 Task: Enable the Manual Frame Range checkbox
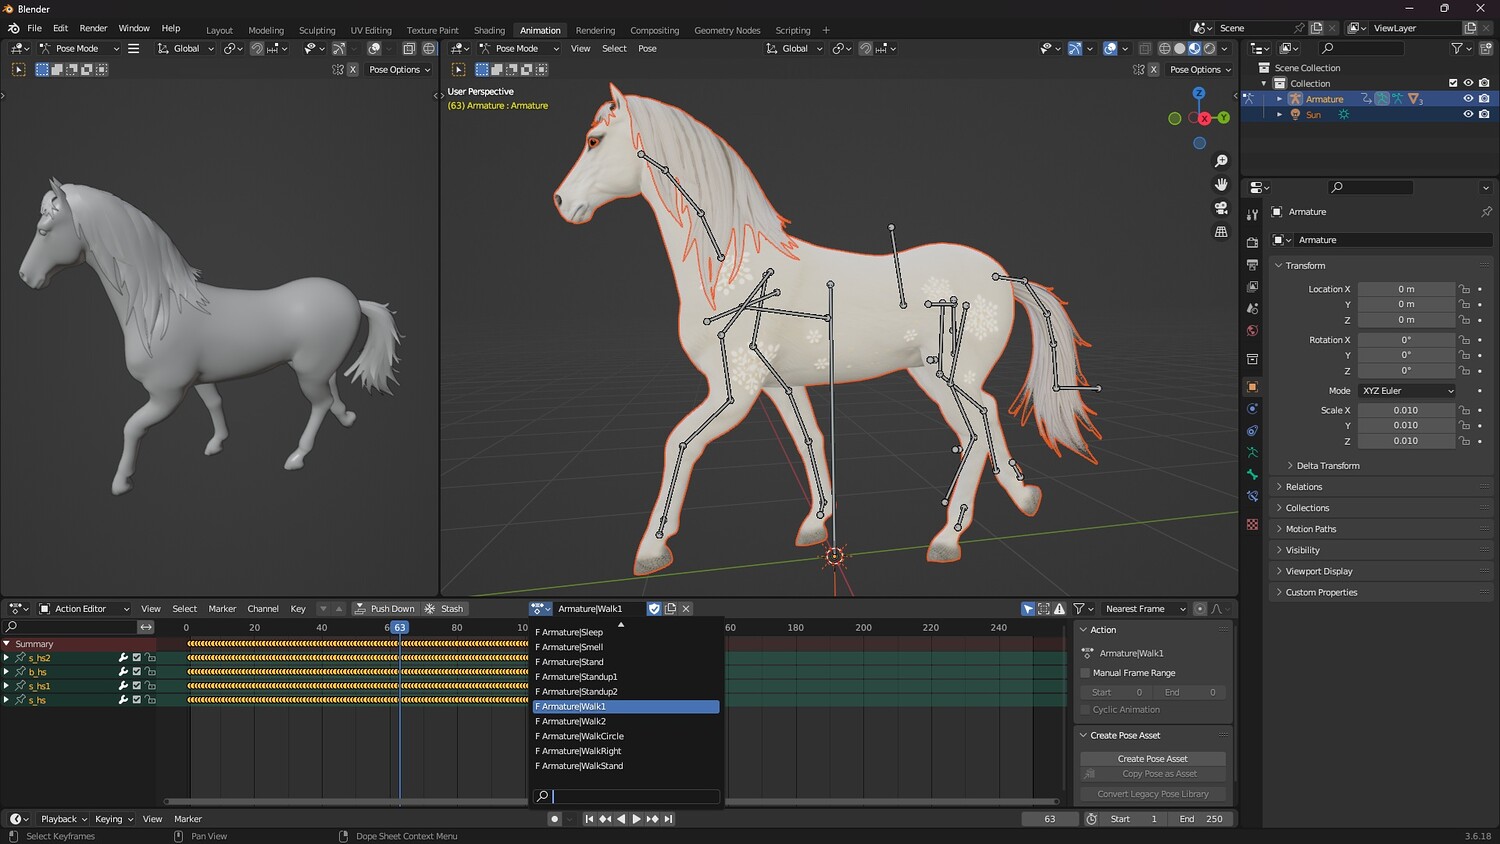1085,673
